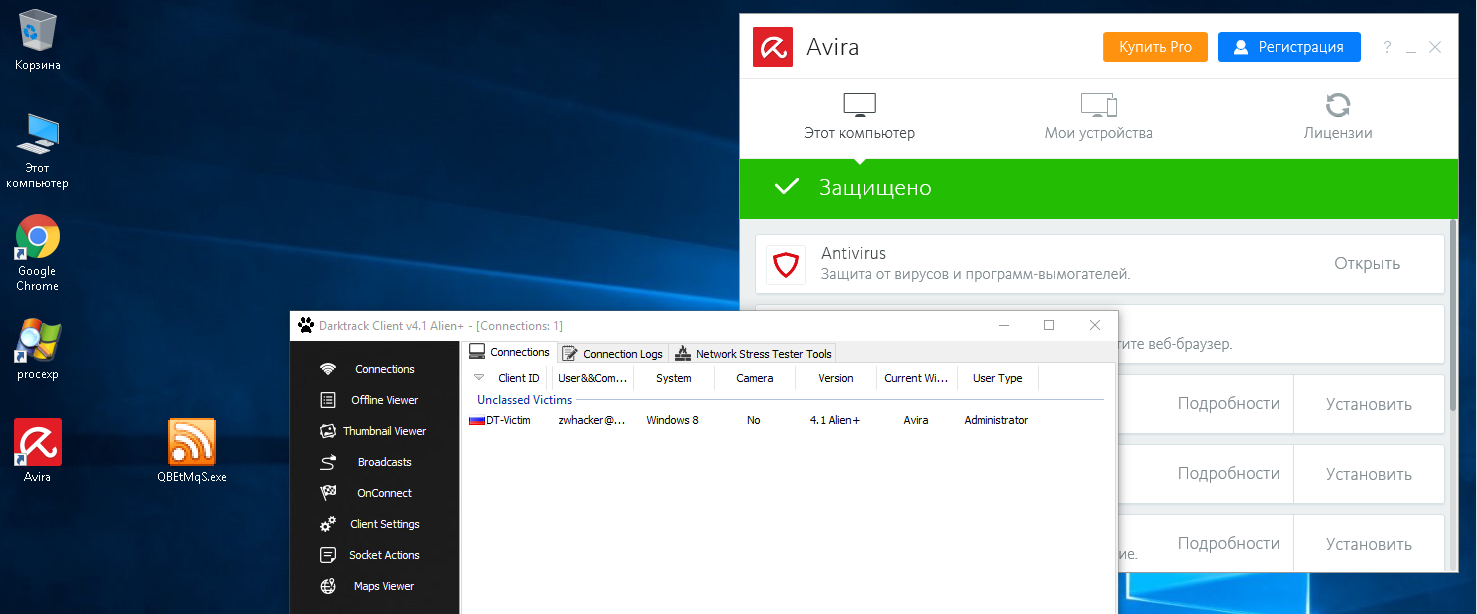
Task: Click the Camera column header
Action: (x=755, y=378)
